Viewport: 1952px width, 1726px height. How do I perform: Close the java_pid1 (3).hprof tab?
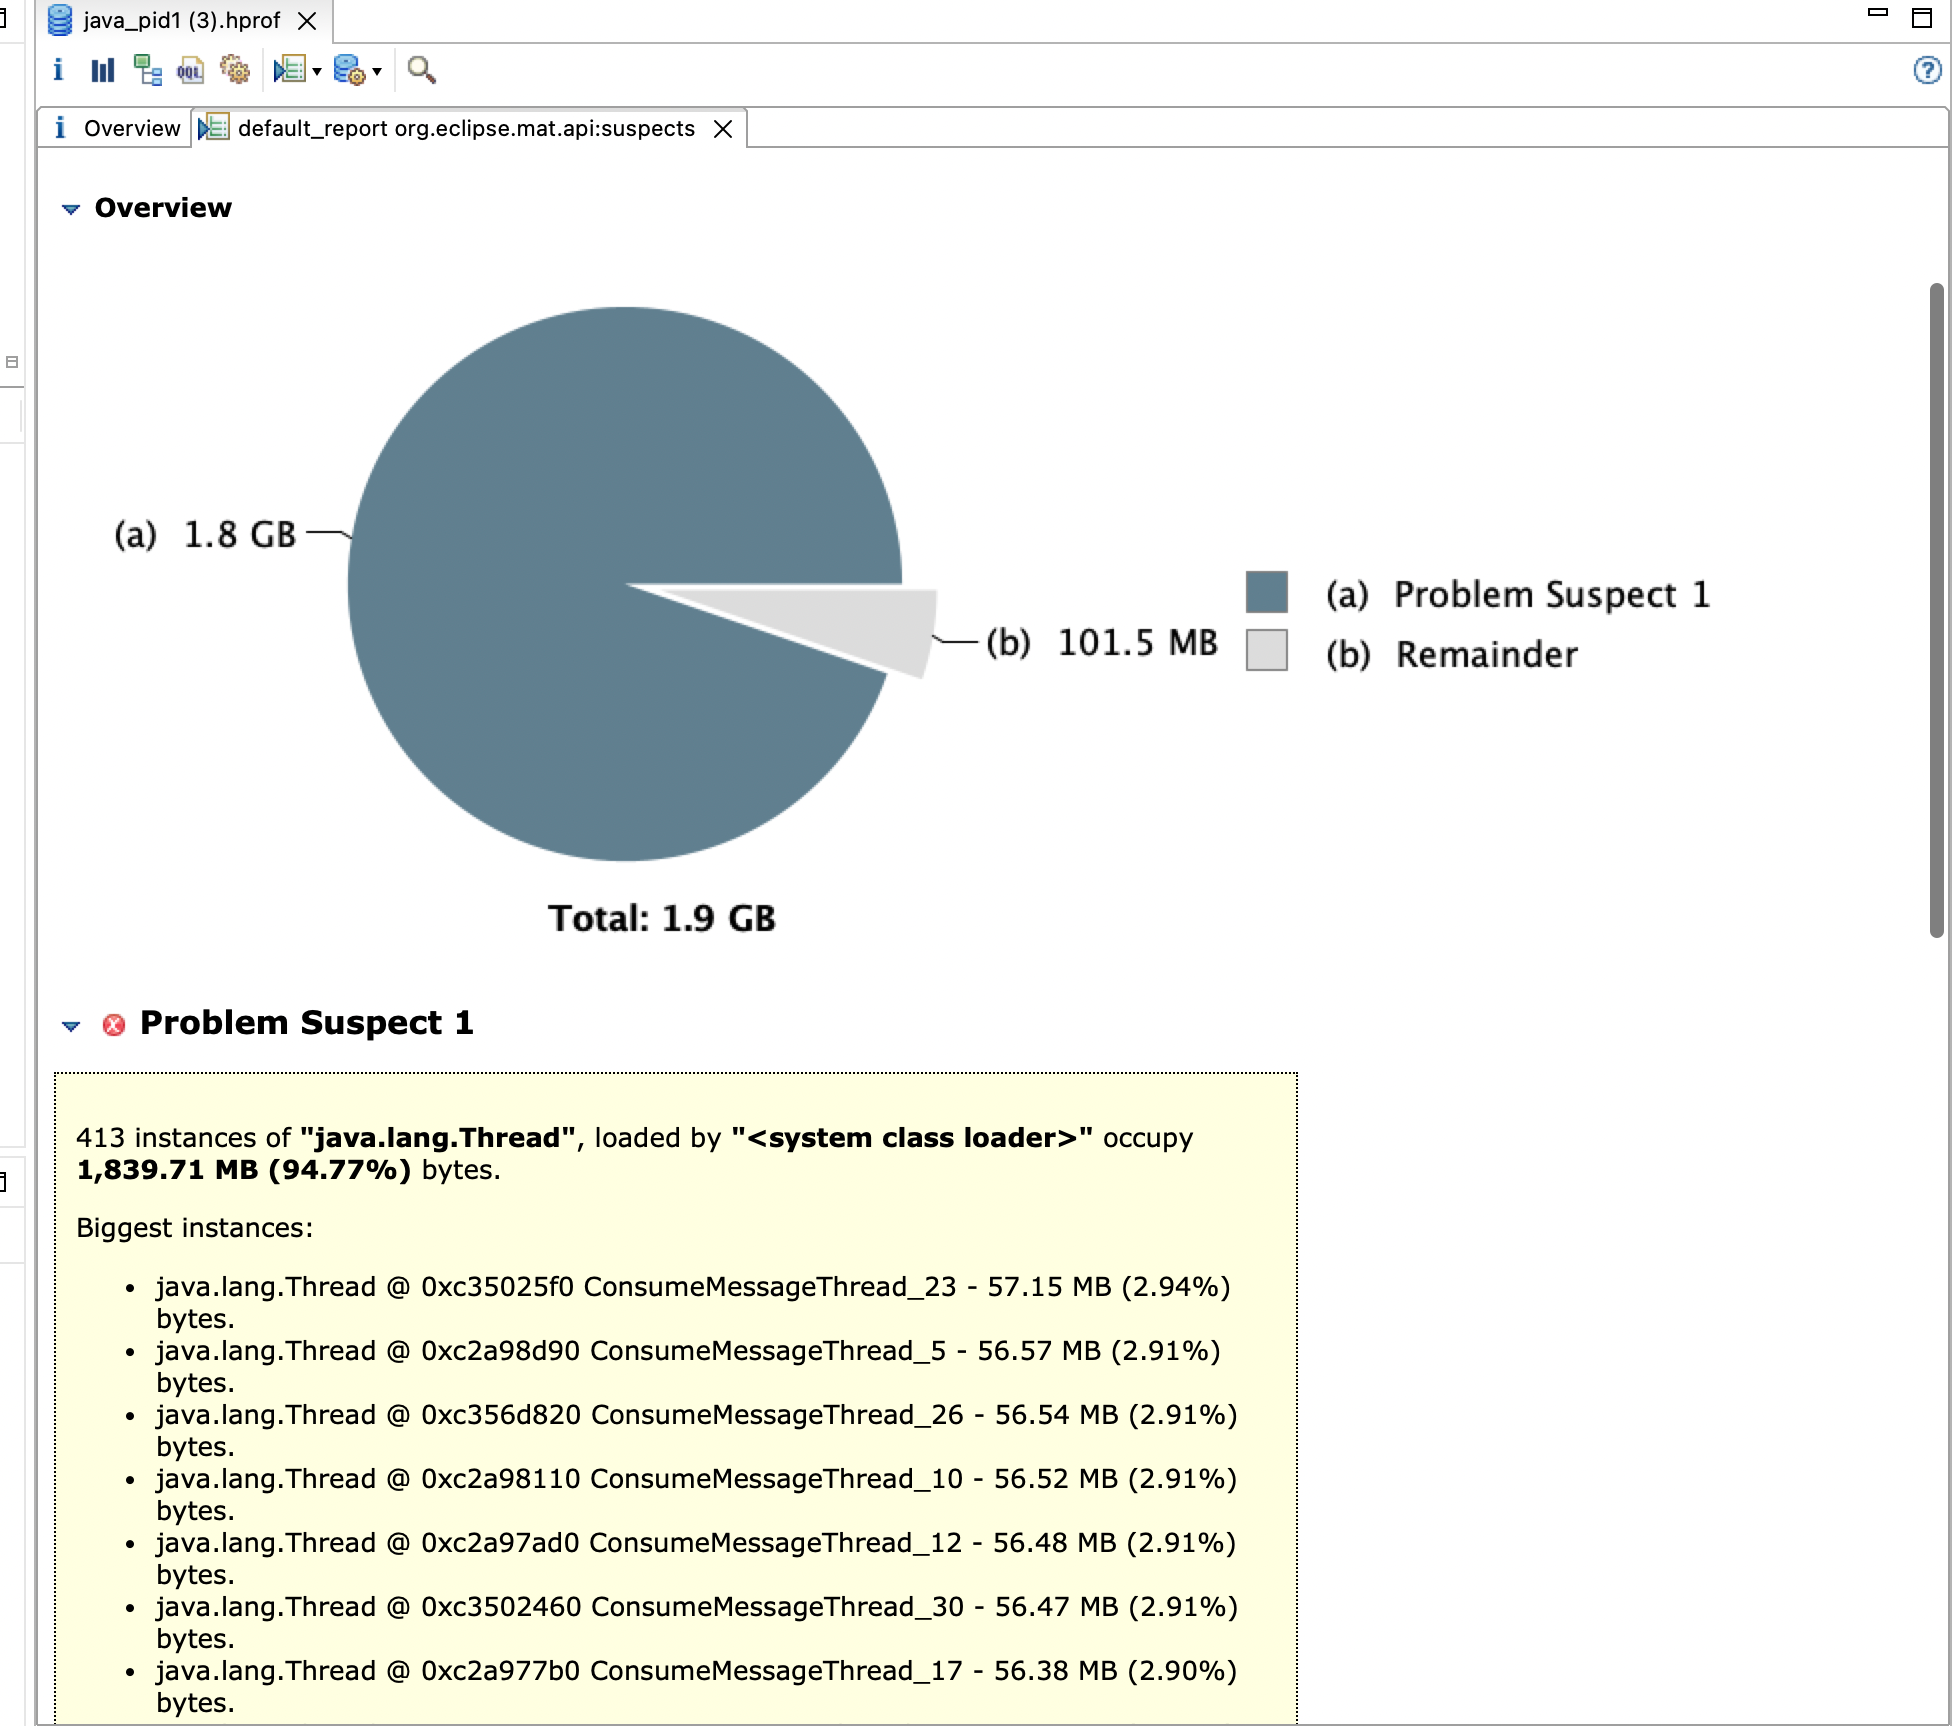[307, 21]
